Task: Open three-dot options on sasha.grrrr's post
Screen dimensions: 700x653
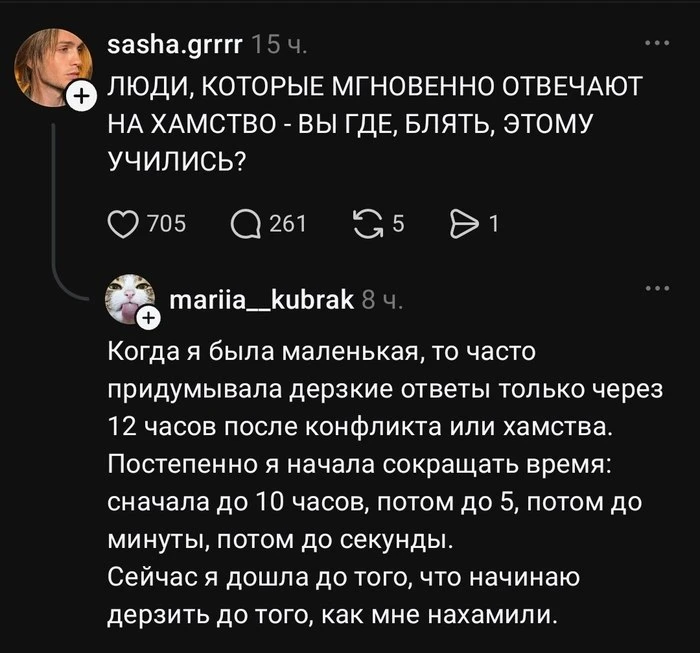Action: (x=657, y=43)
